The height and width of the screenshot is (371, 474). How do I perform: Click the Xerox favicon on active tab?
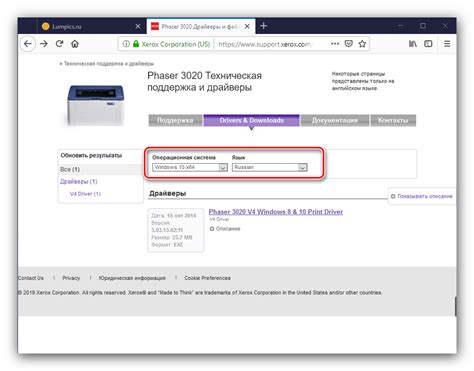(x=155, y=26)
